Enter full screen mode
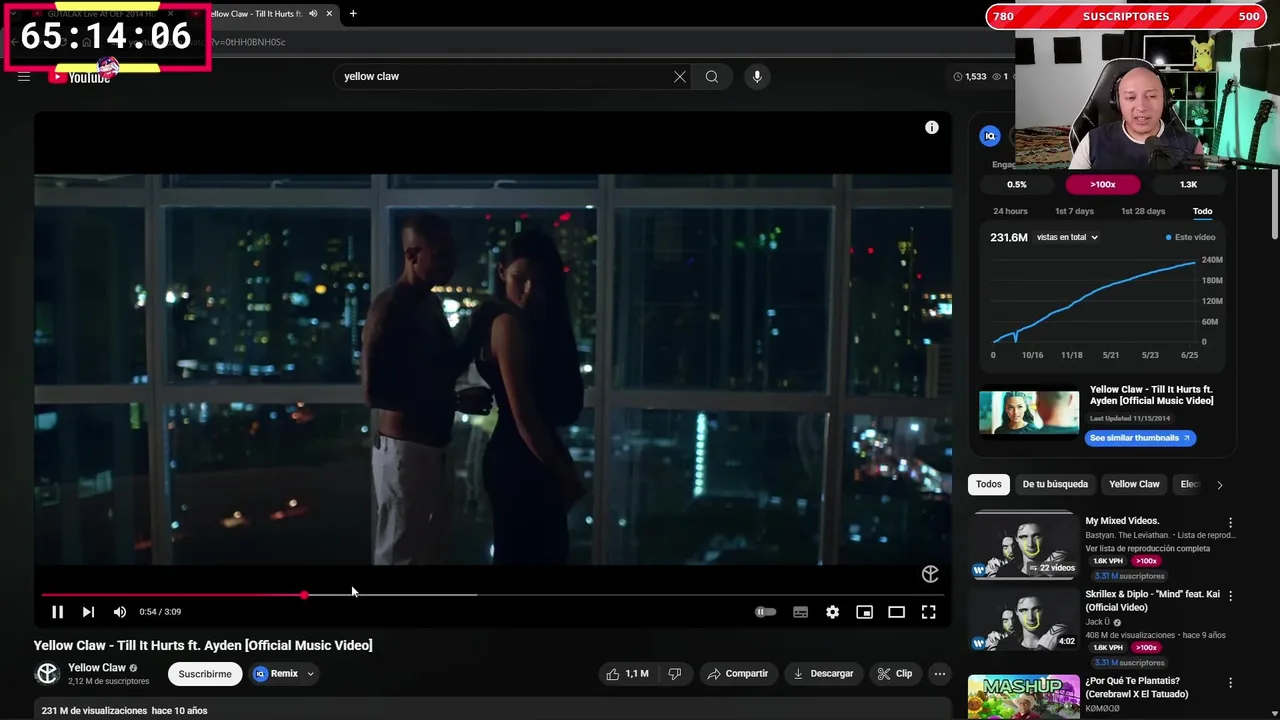1280x720 pixels. [x=928, y=612]
